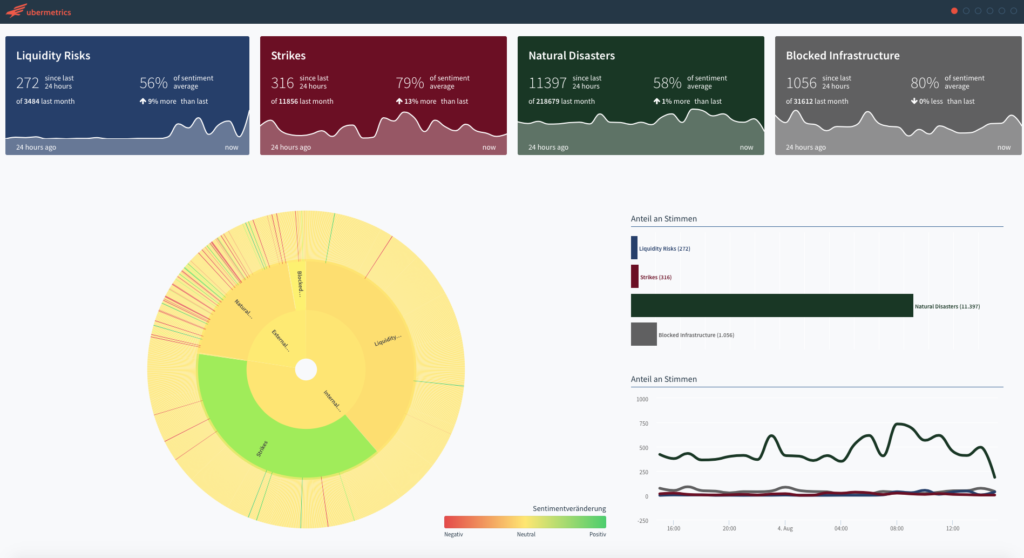Click the Natural Disasters (11.397) bar label

click(x=947, y=306)
